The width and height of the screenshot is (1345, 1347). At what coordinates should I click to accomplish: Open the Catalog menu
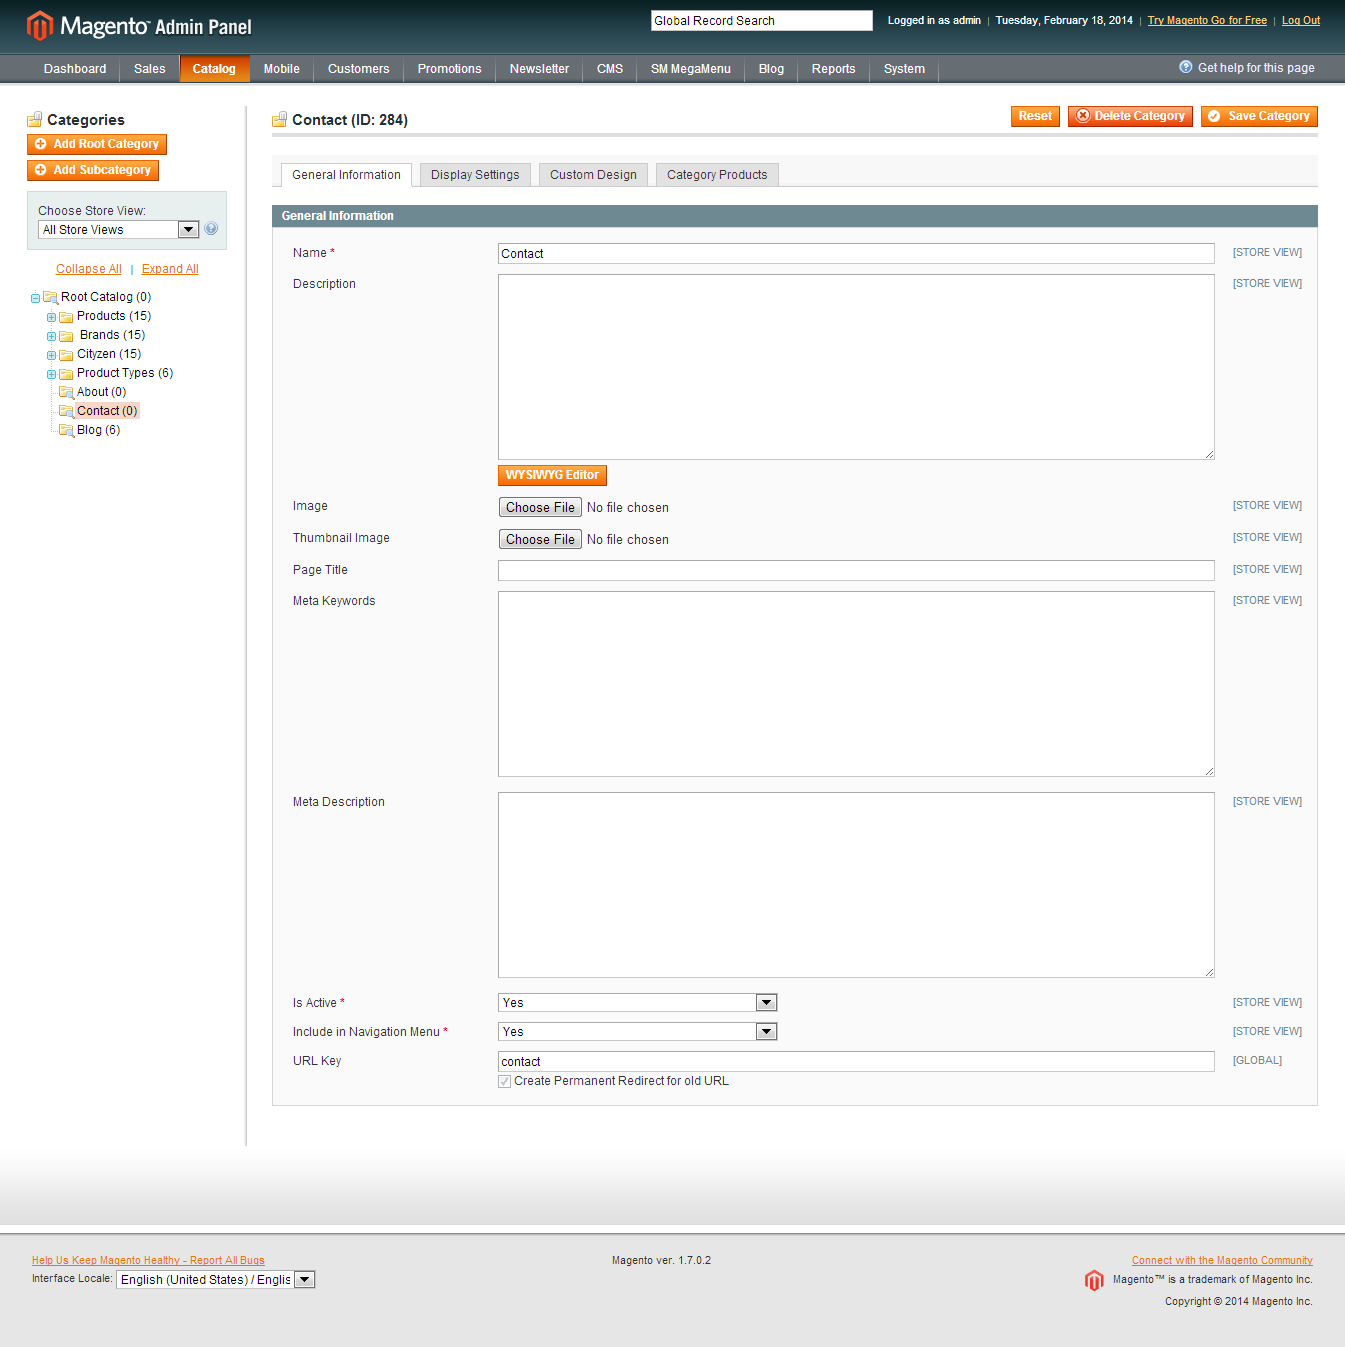coord(214,69)
